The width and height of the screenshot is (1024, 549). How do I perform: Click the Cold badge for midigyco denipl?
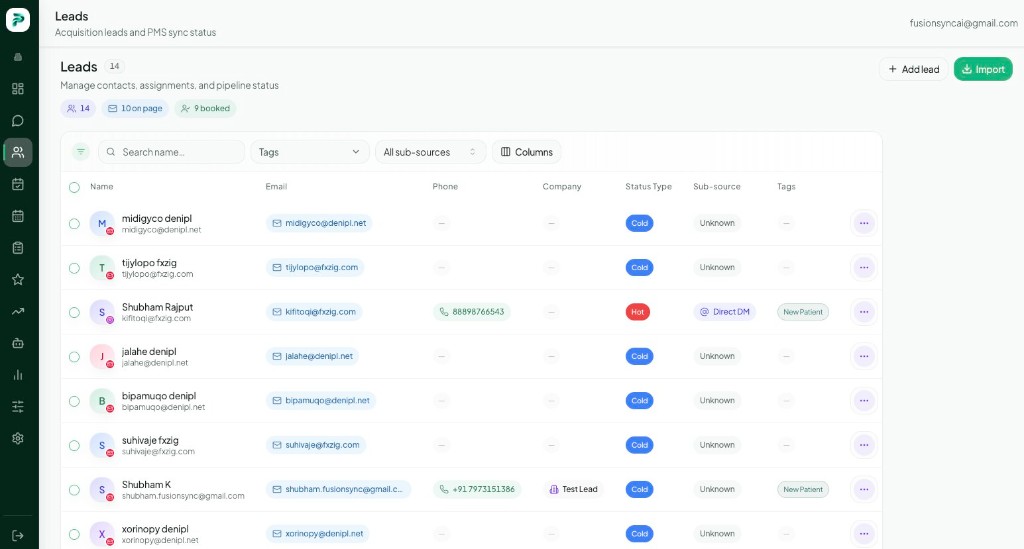639,223
